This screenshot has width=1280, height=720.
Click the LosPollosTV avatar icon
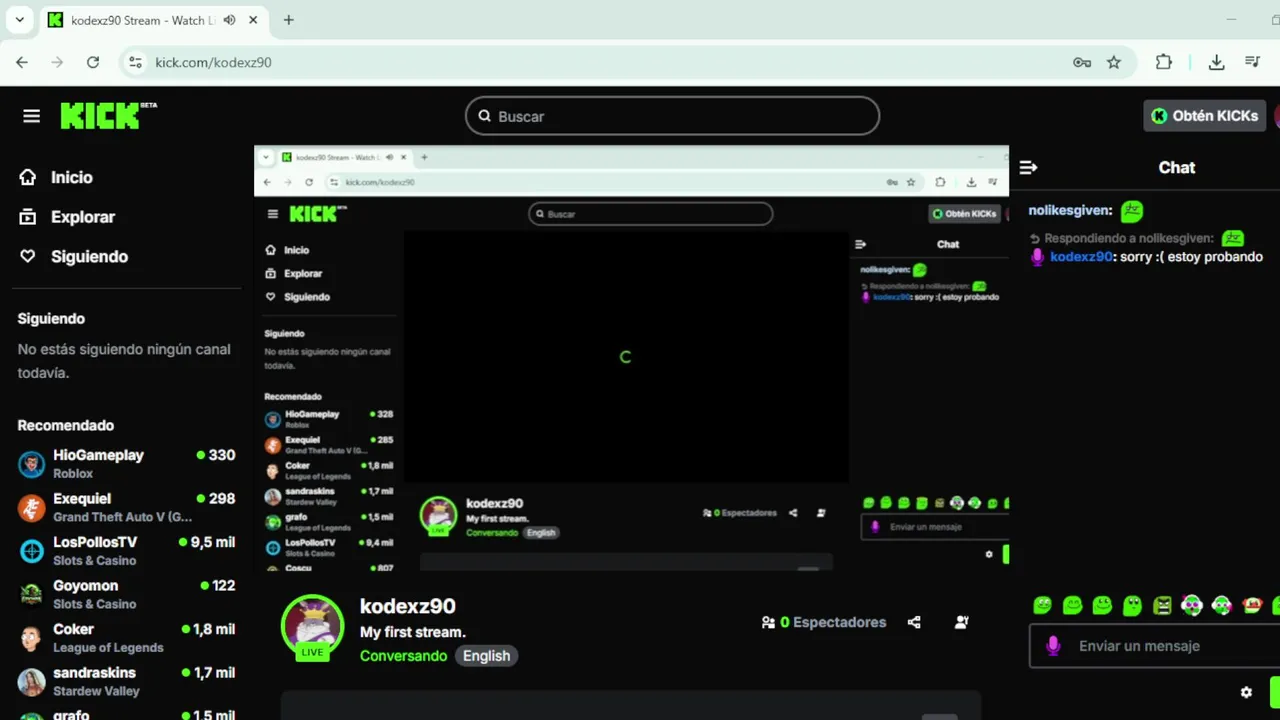pyautogui.click(x=32, y=551)
